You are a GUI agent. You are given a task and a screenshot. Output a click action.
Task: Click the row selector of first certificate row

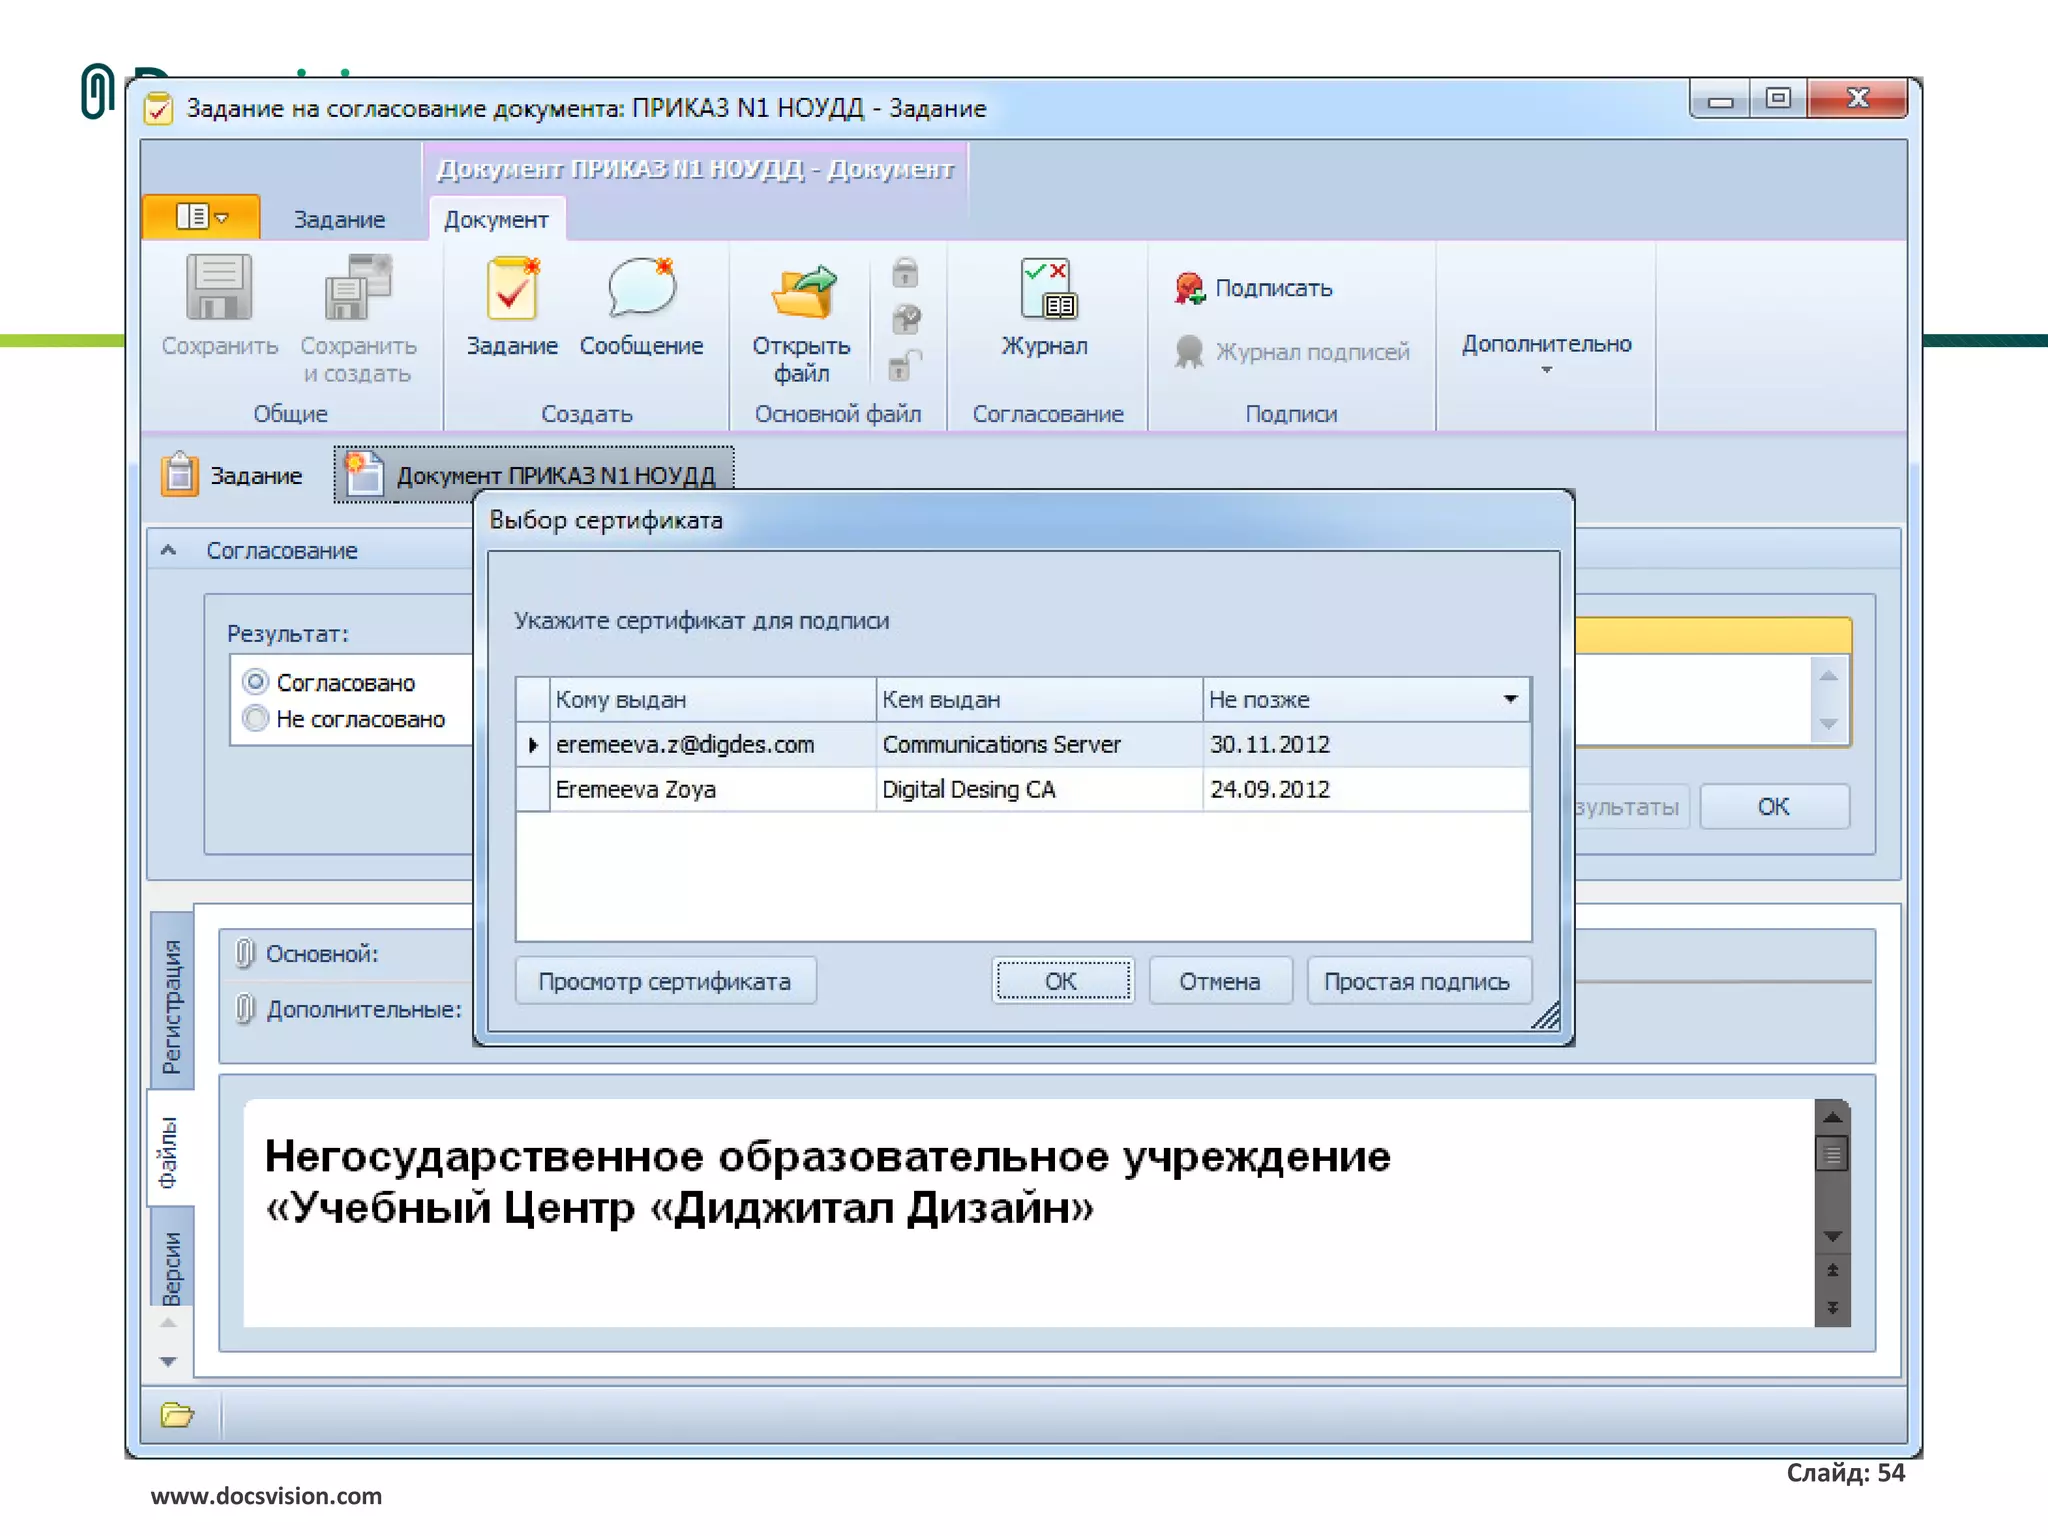(x=532, y=744)
